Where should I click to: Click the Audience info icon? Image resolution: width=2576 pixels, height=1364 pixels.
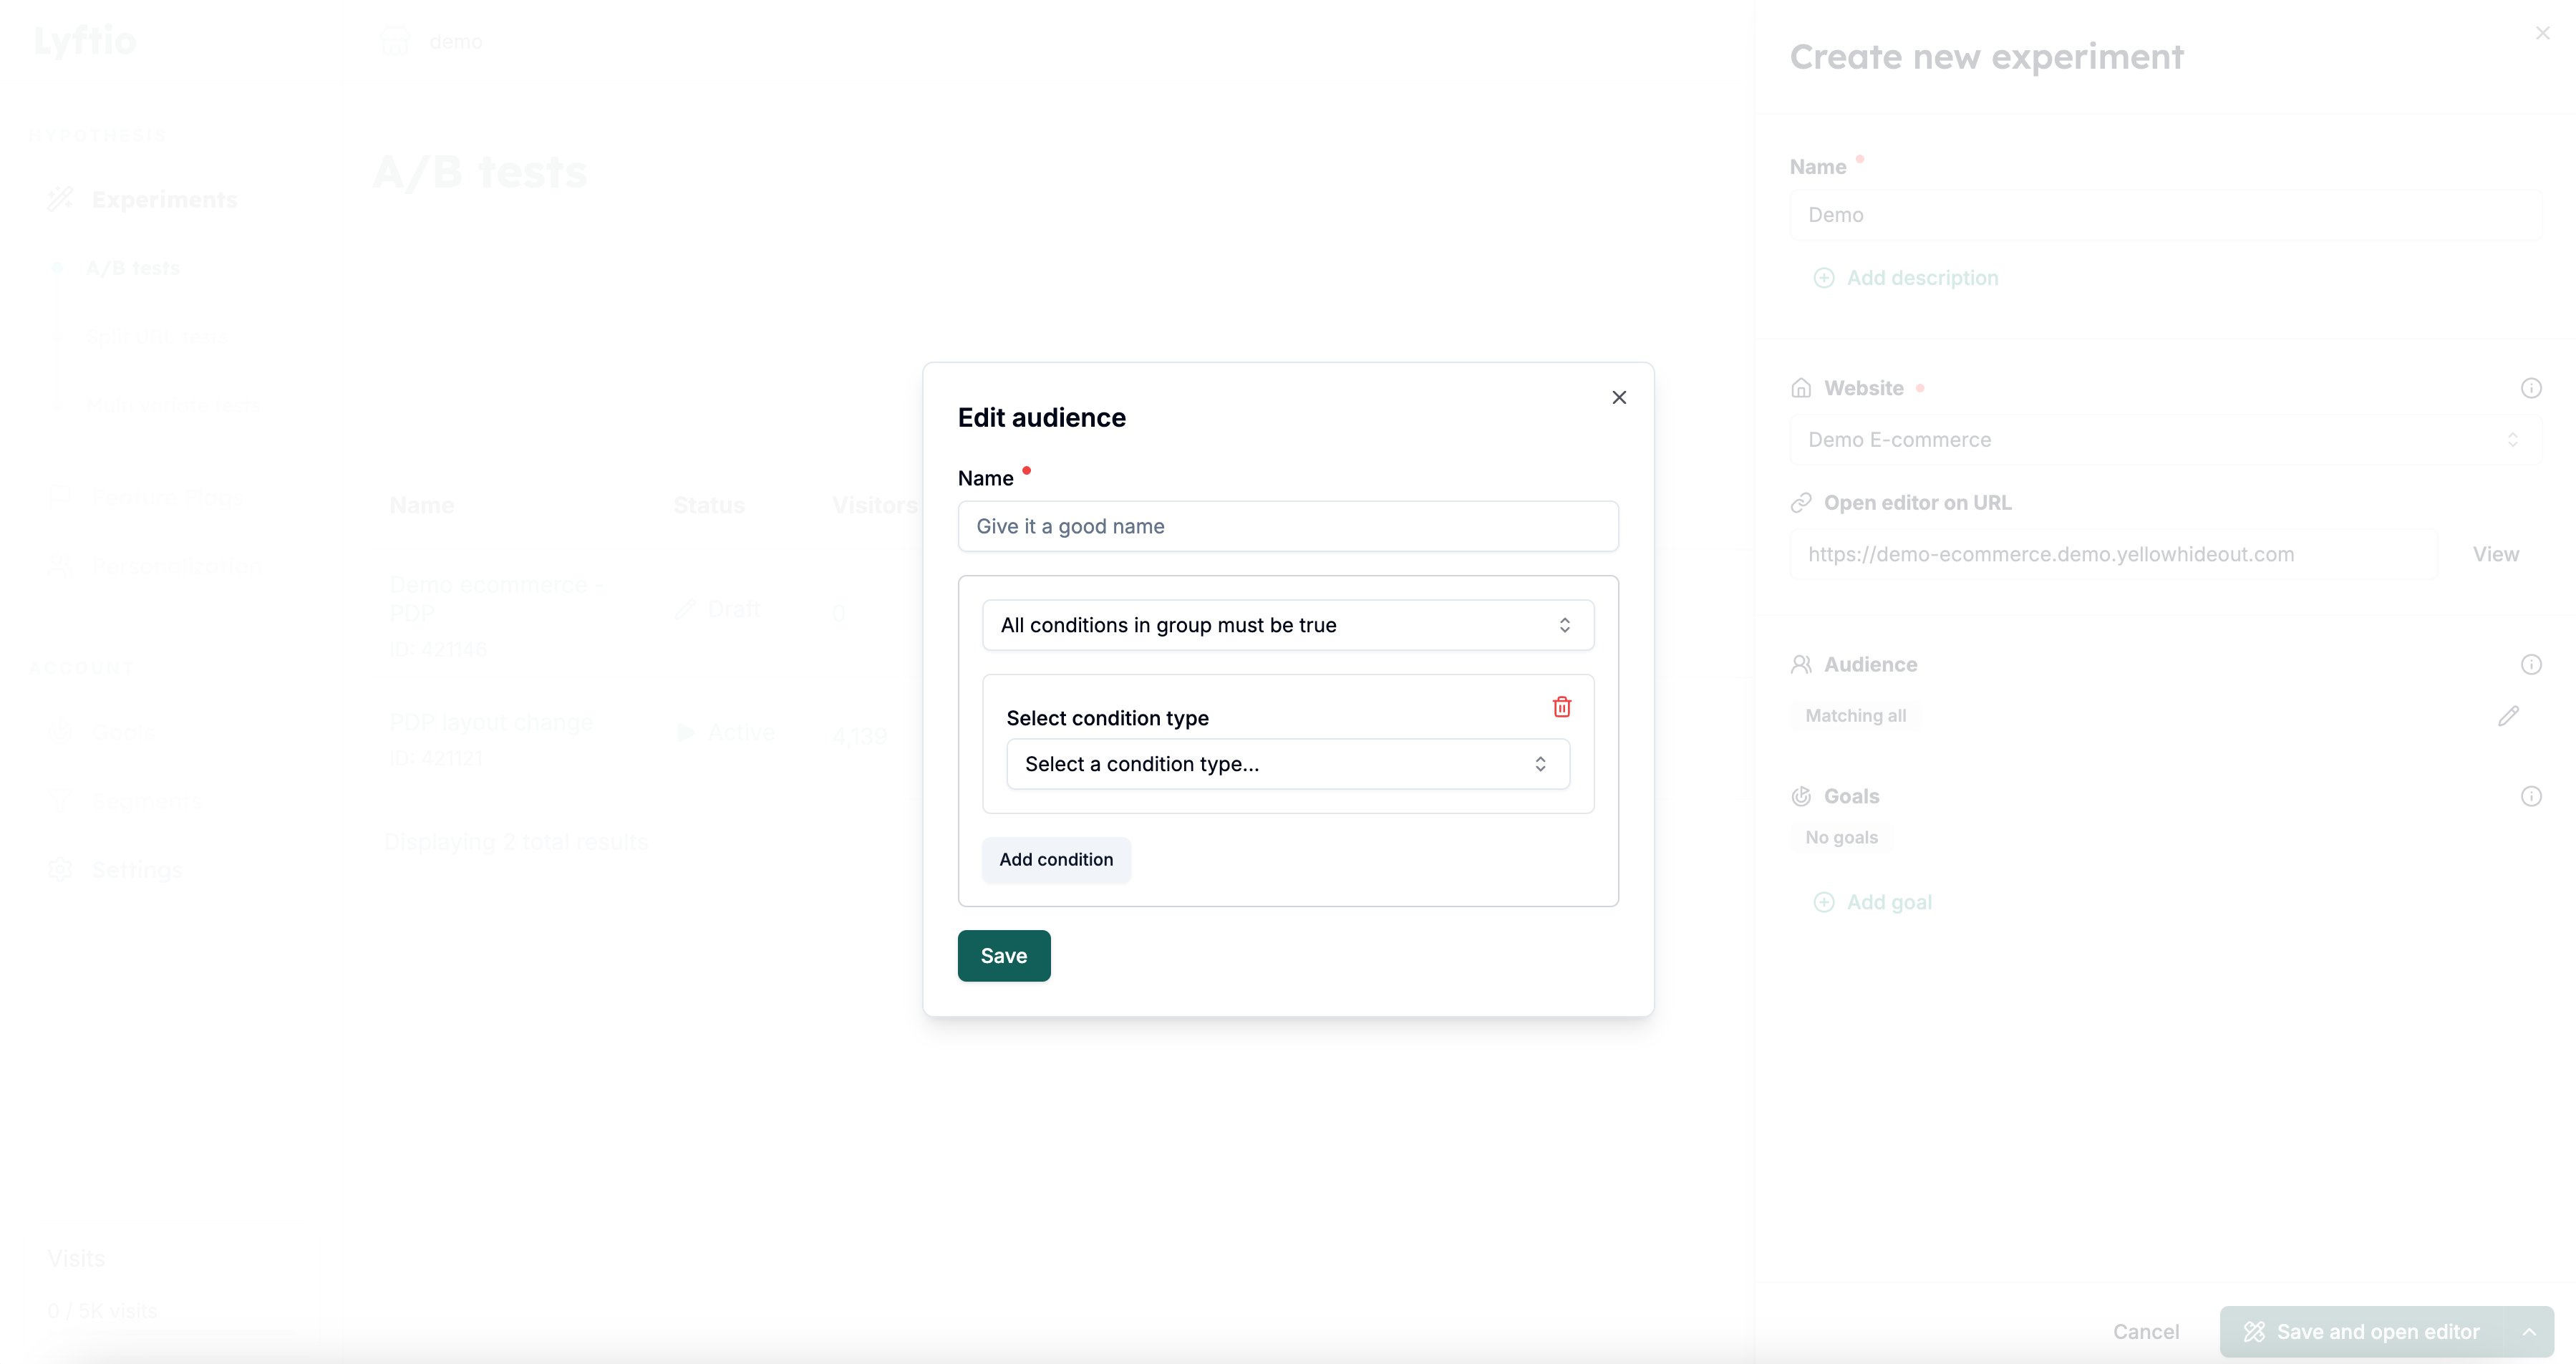point(2531,664)
